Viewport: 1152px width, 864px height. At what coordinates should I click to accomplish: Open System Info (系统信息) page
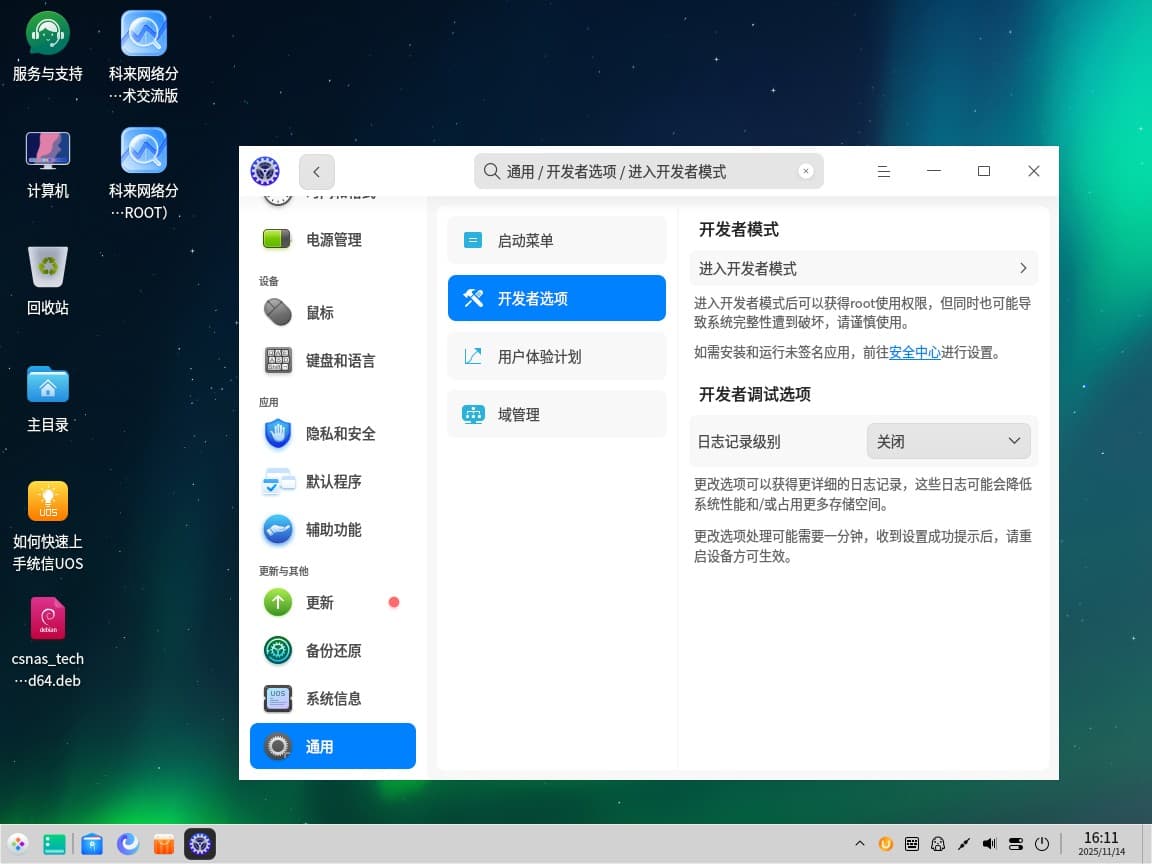point(332,699)
